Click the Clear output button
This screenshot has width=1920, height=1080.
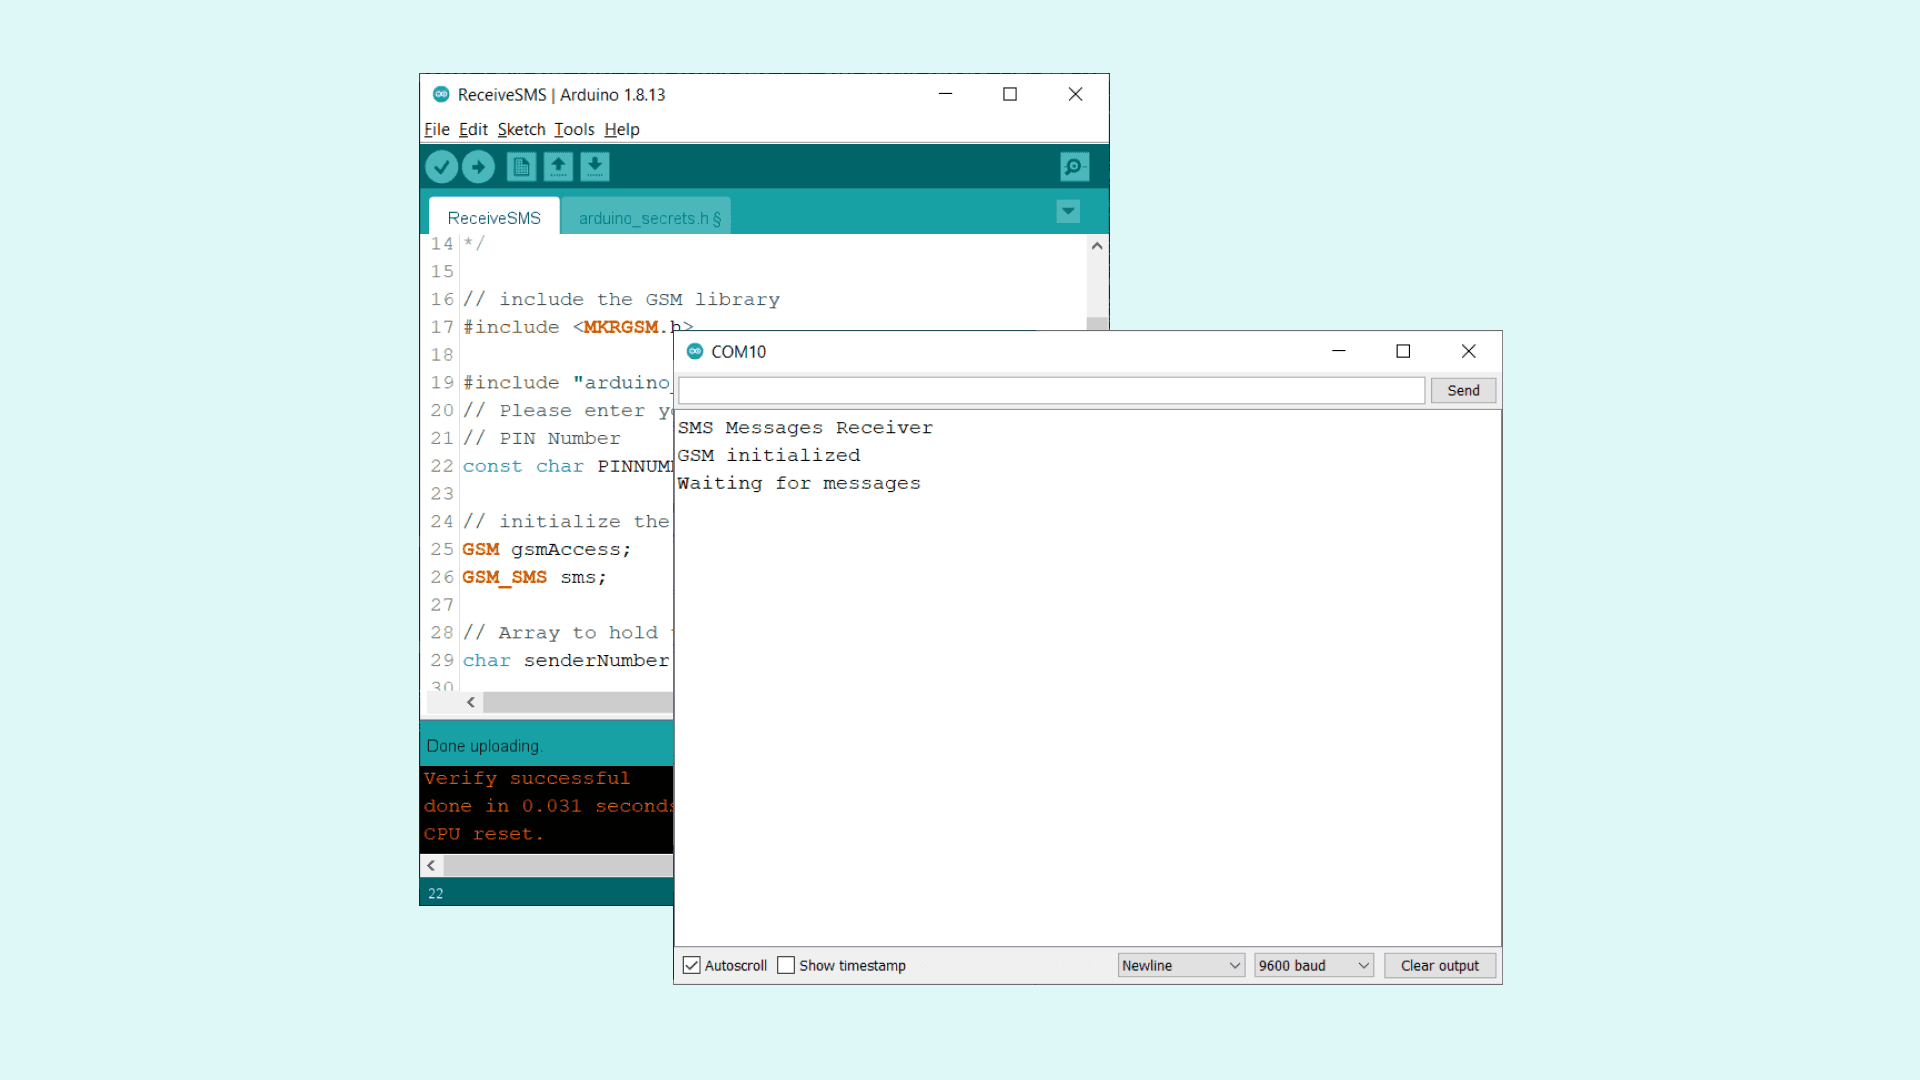click(1439, 965)
